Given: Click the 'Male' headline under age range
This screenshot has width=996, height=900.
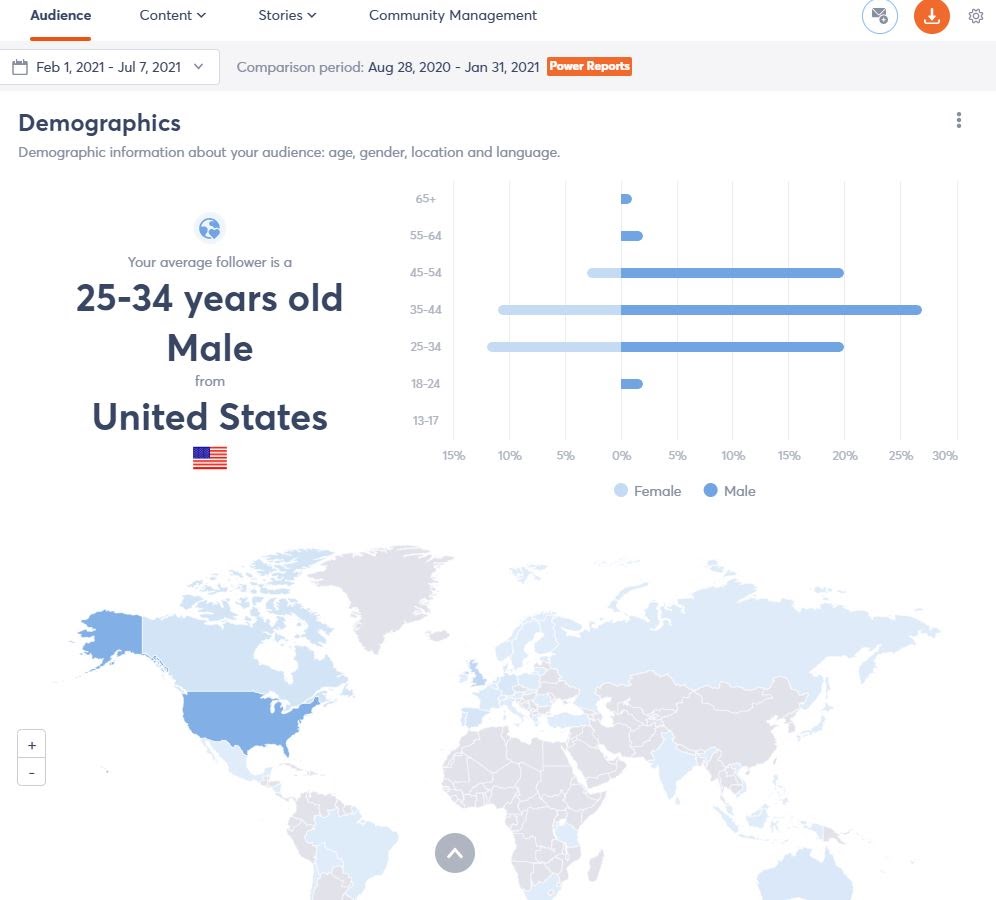Looking at the screenshot, I should tap(210, 349).
